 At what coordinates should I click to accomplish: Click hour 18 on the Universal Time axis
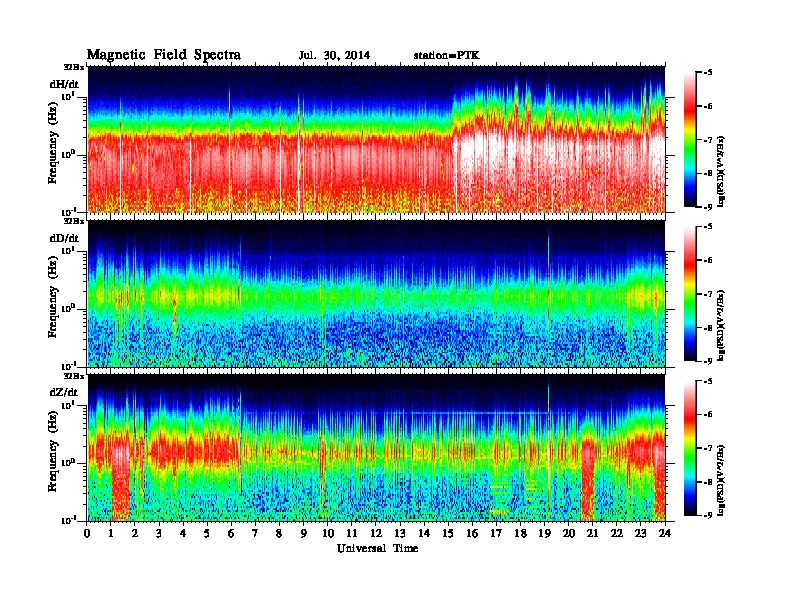tap(520, 534)
